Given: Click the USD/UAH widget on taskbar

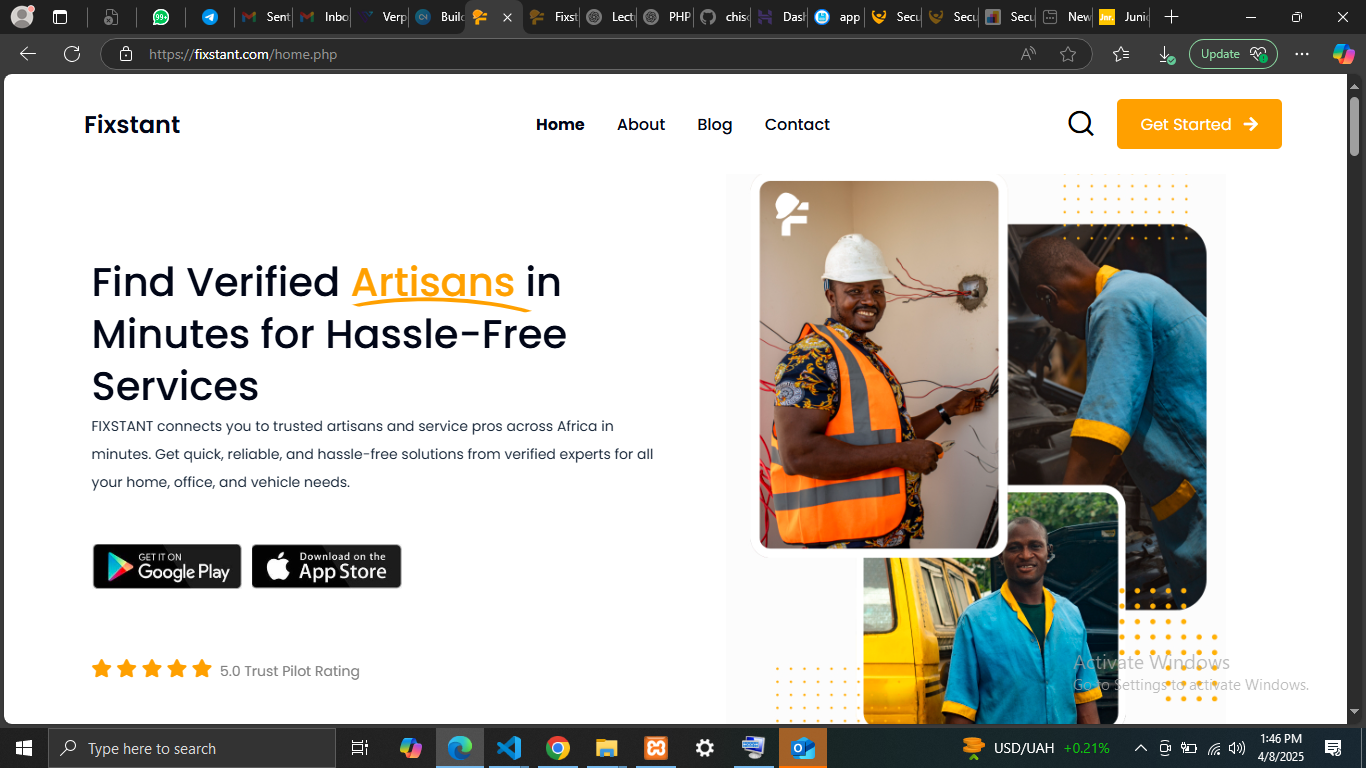Looking at the screenshot, I should click(x=1036, y=748).
